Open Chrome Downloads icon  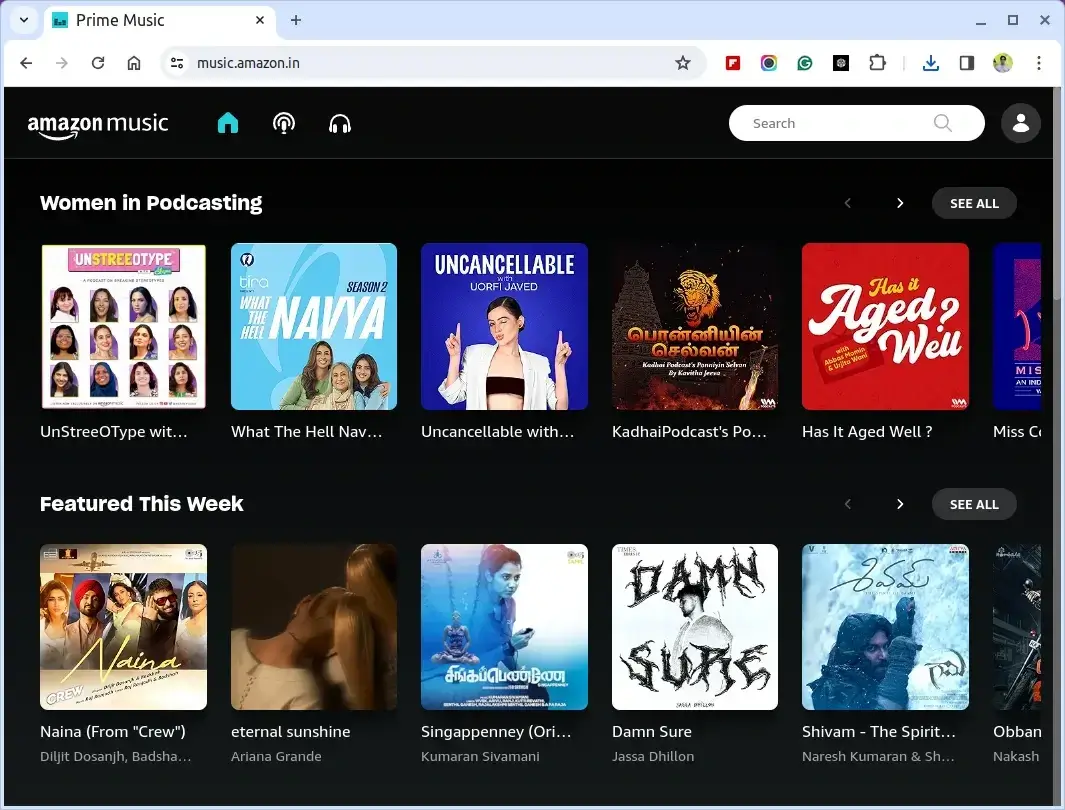930,63
